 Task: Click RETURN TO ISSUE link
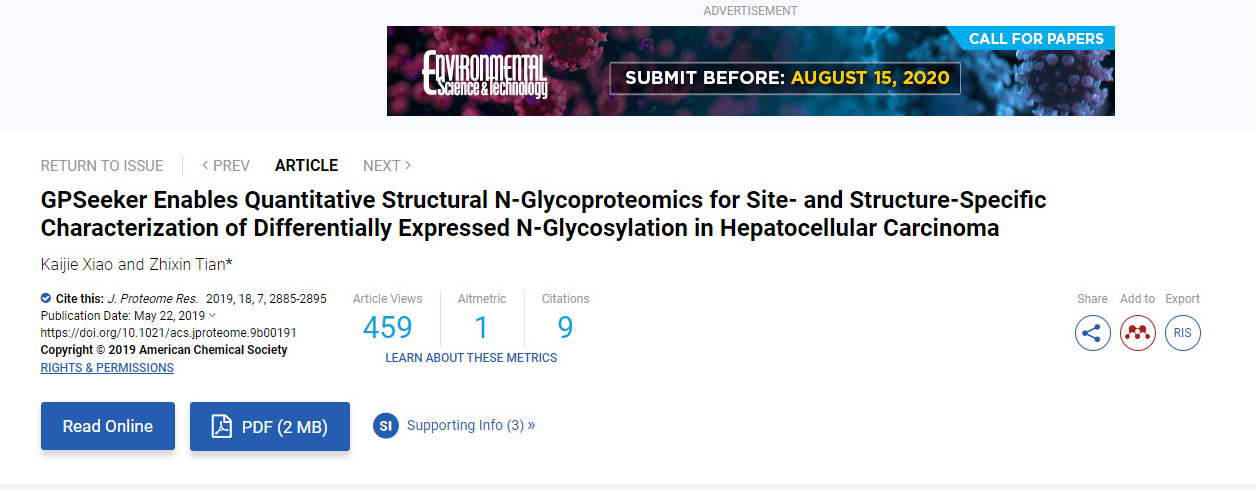tap(101, 166)
